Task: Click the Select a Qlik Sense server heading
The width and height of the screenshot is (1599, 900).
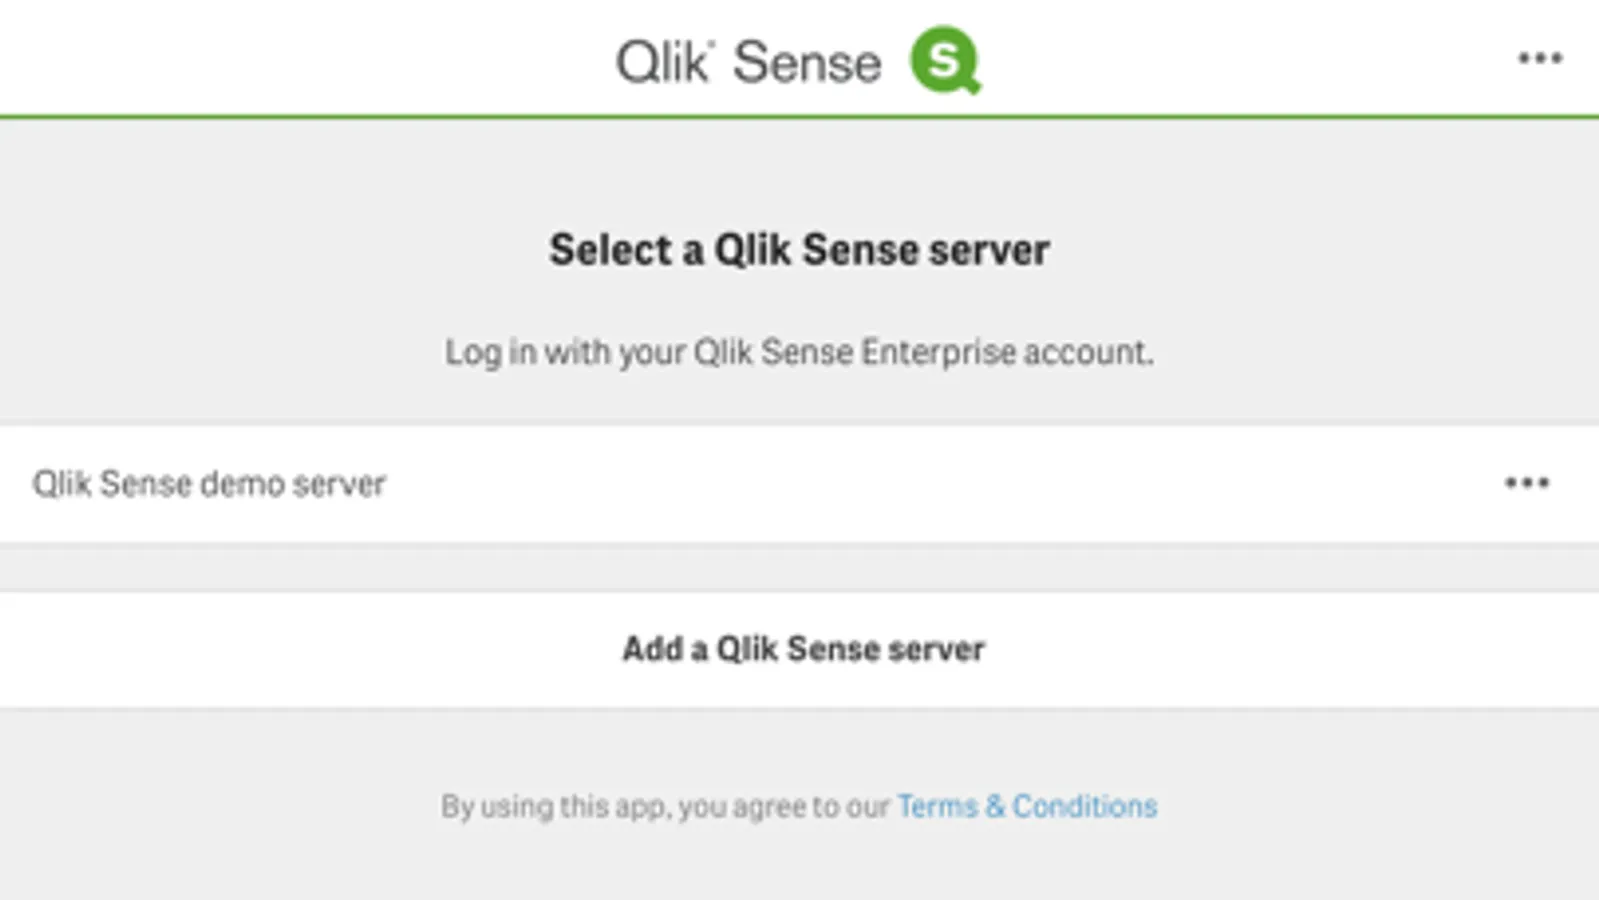Action: pos(799,250)
